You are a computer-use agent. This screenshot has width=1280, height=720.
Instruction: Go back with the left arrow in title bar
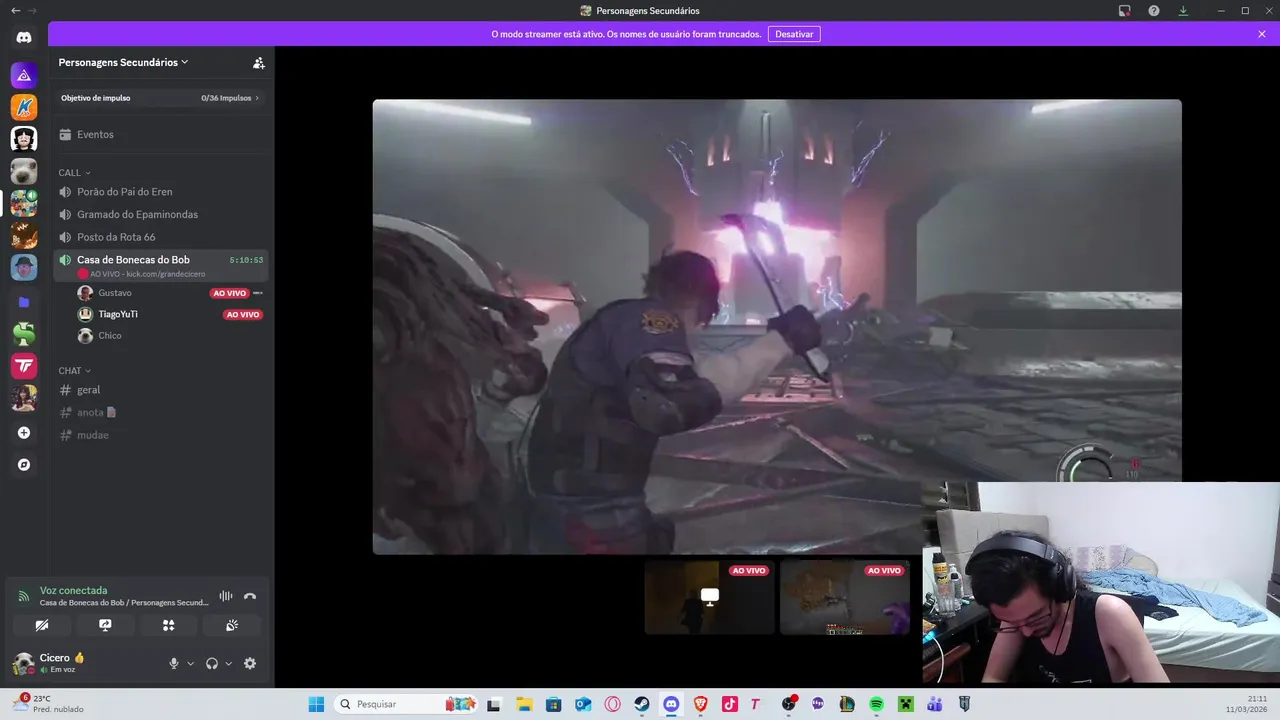15,11
